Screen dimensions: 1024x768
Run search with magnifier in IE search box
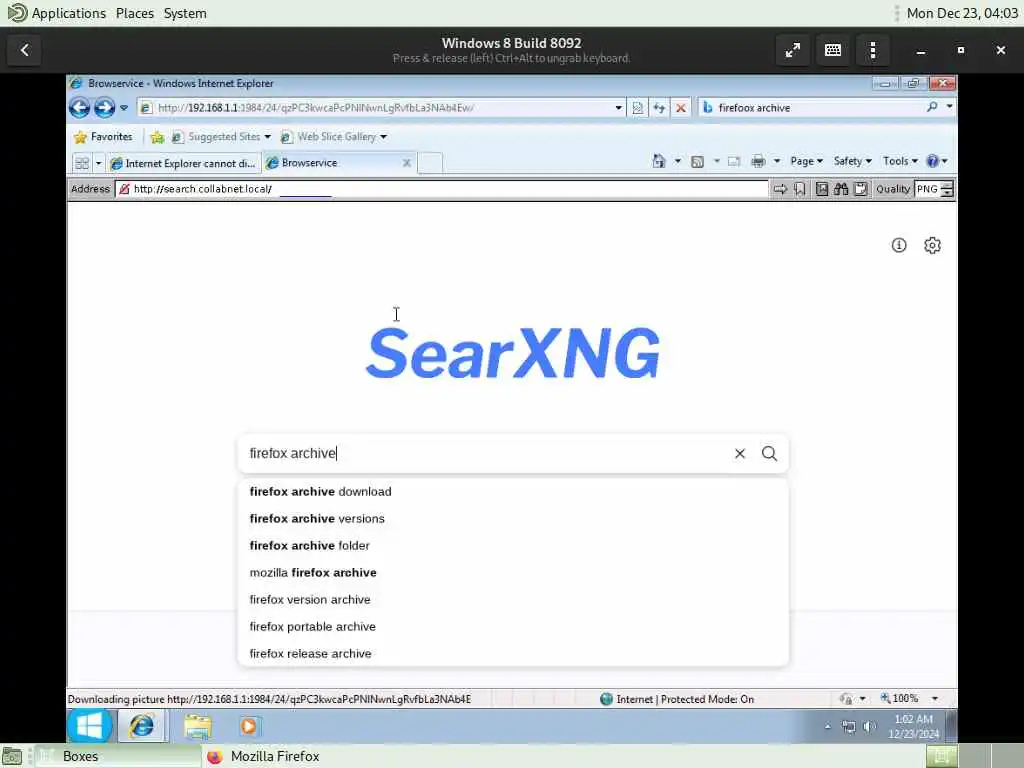(932, 107)
